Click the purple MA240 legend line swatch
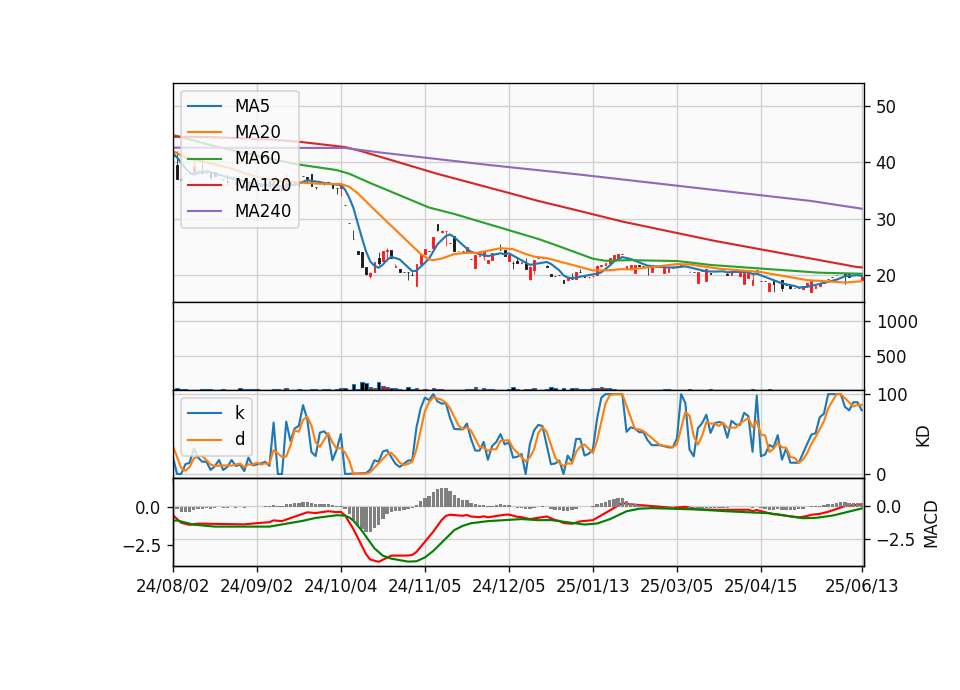The image size is (960, 690). click(204, 211)
